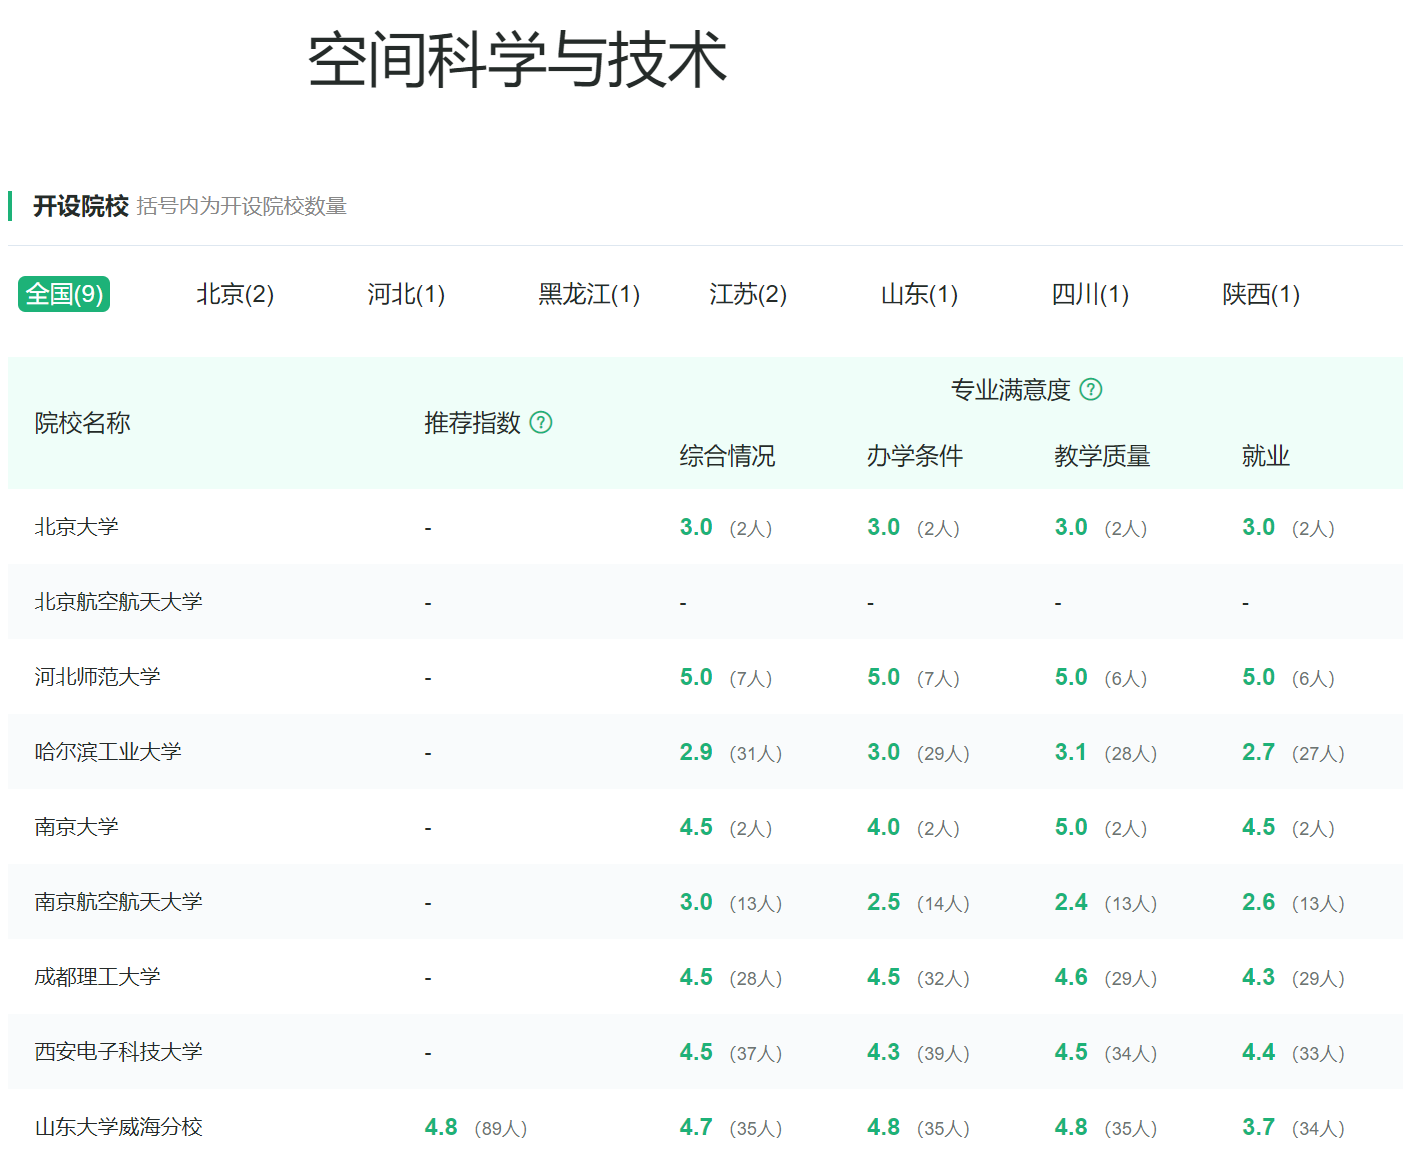Select the 全国(9) filter tab
Viewport: 1410px width, 1173px height.
point(63,294)
